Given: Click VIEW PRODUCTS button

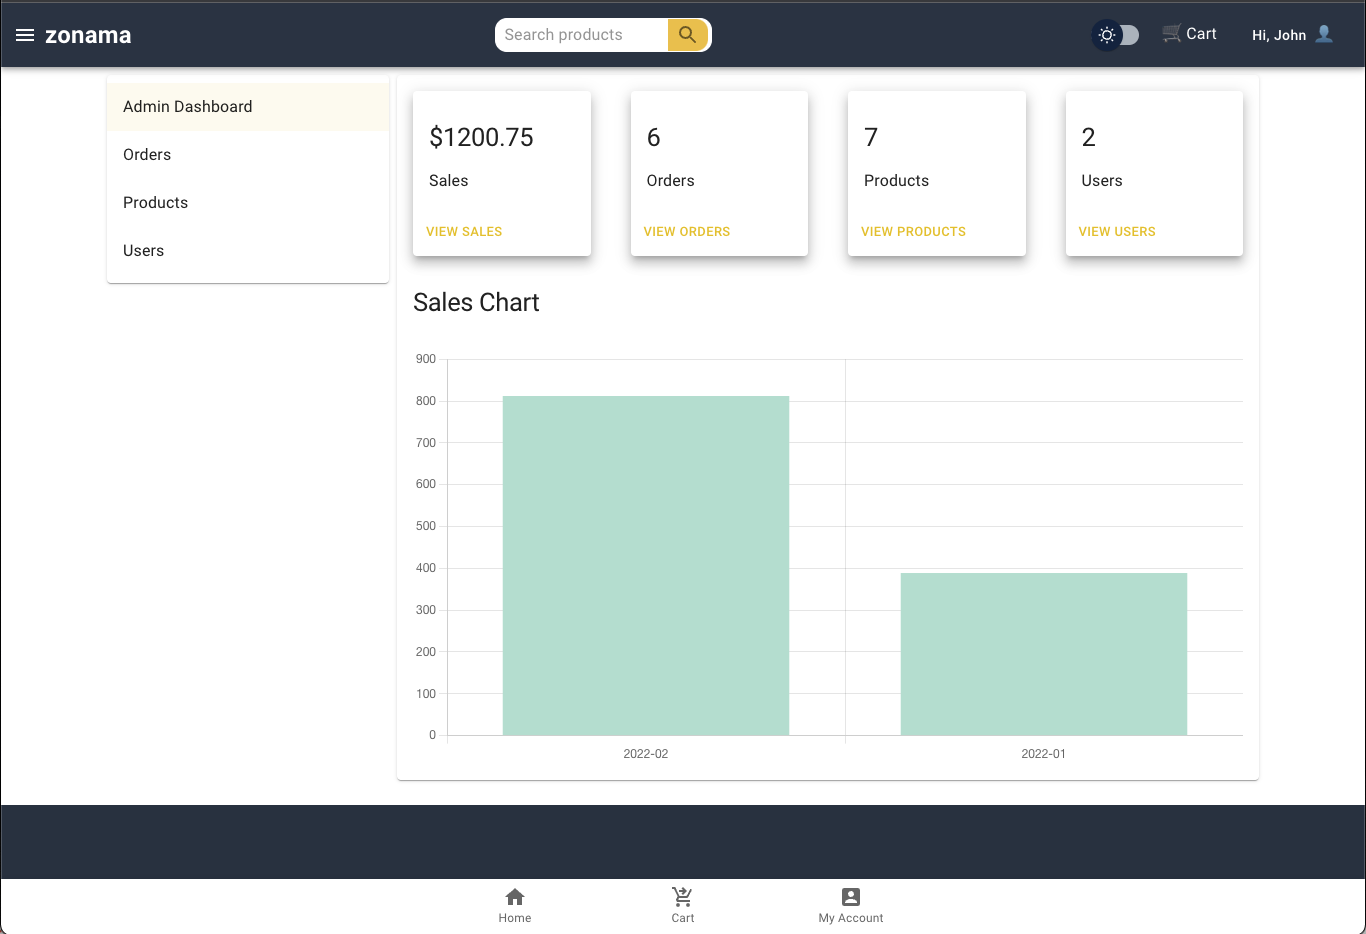Looking at the screenshot, I should pyautogui.click(x=913, y=231).
